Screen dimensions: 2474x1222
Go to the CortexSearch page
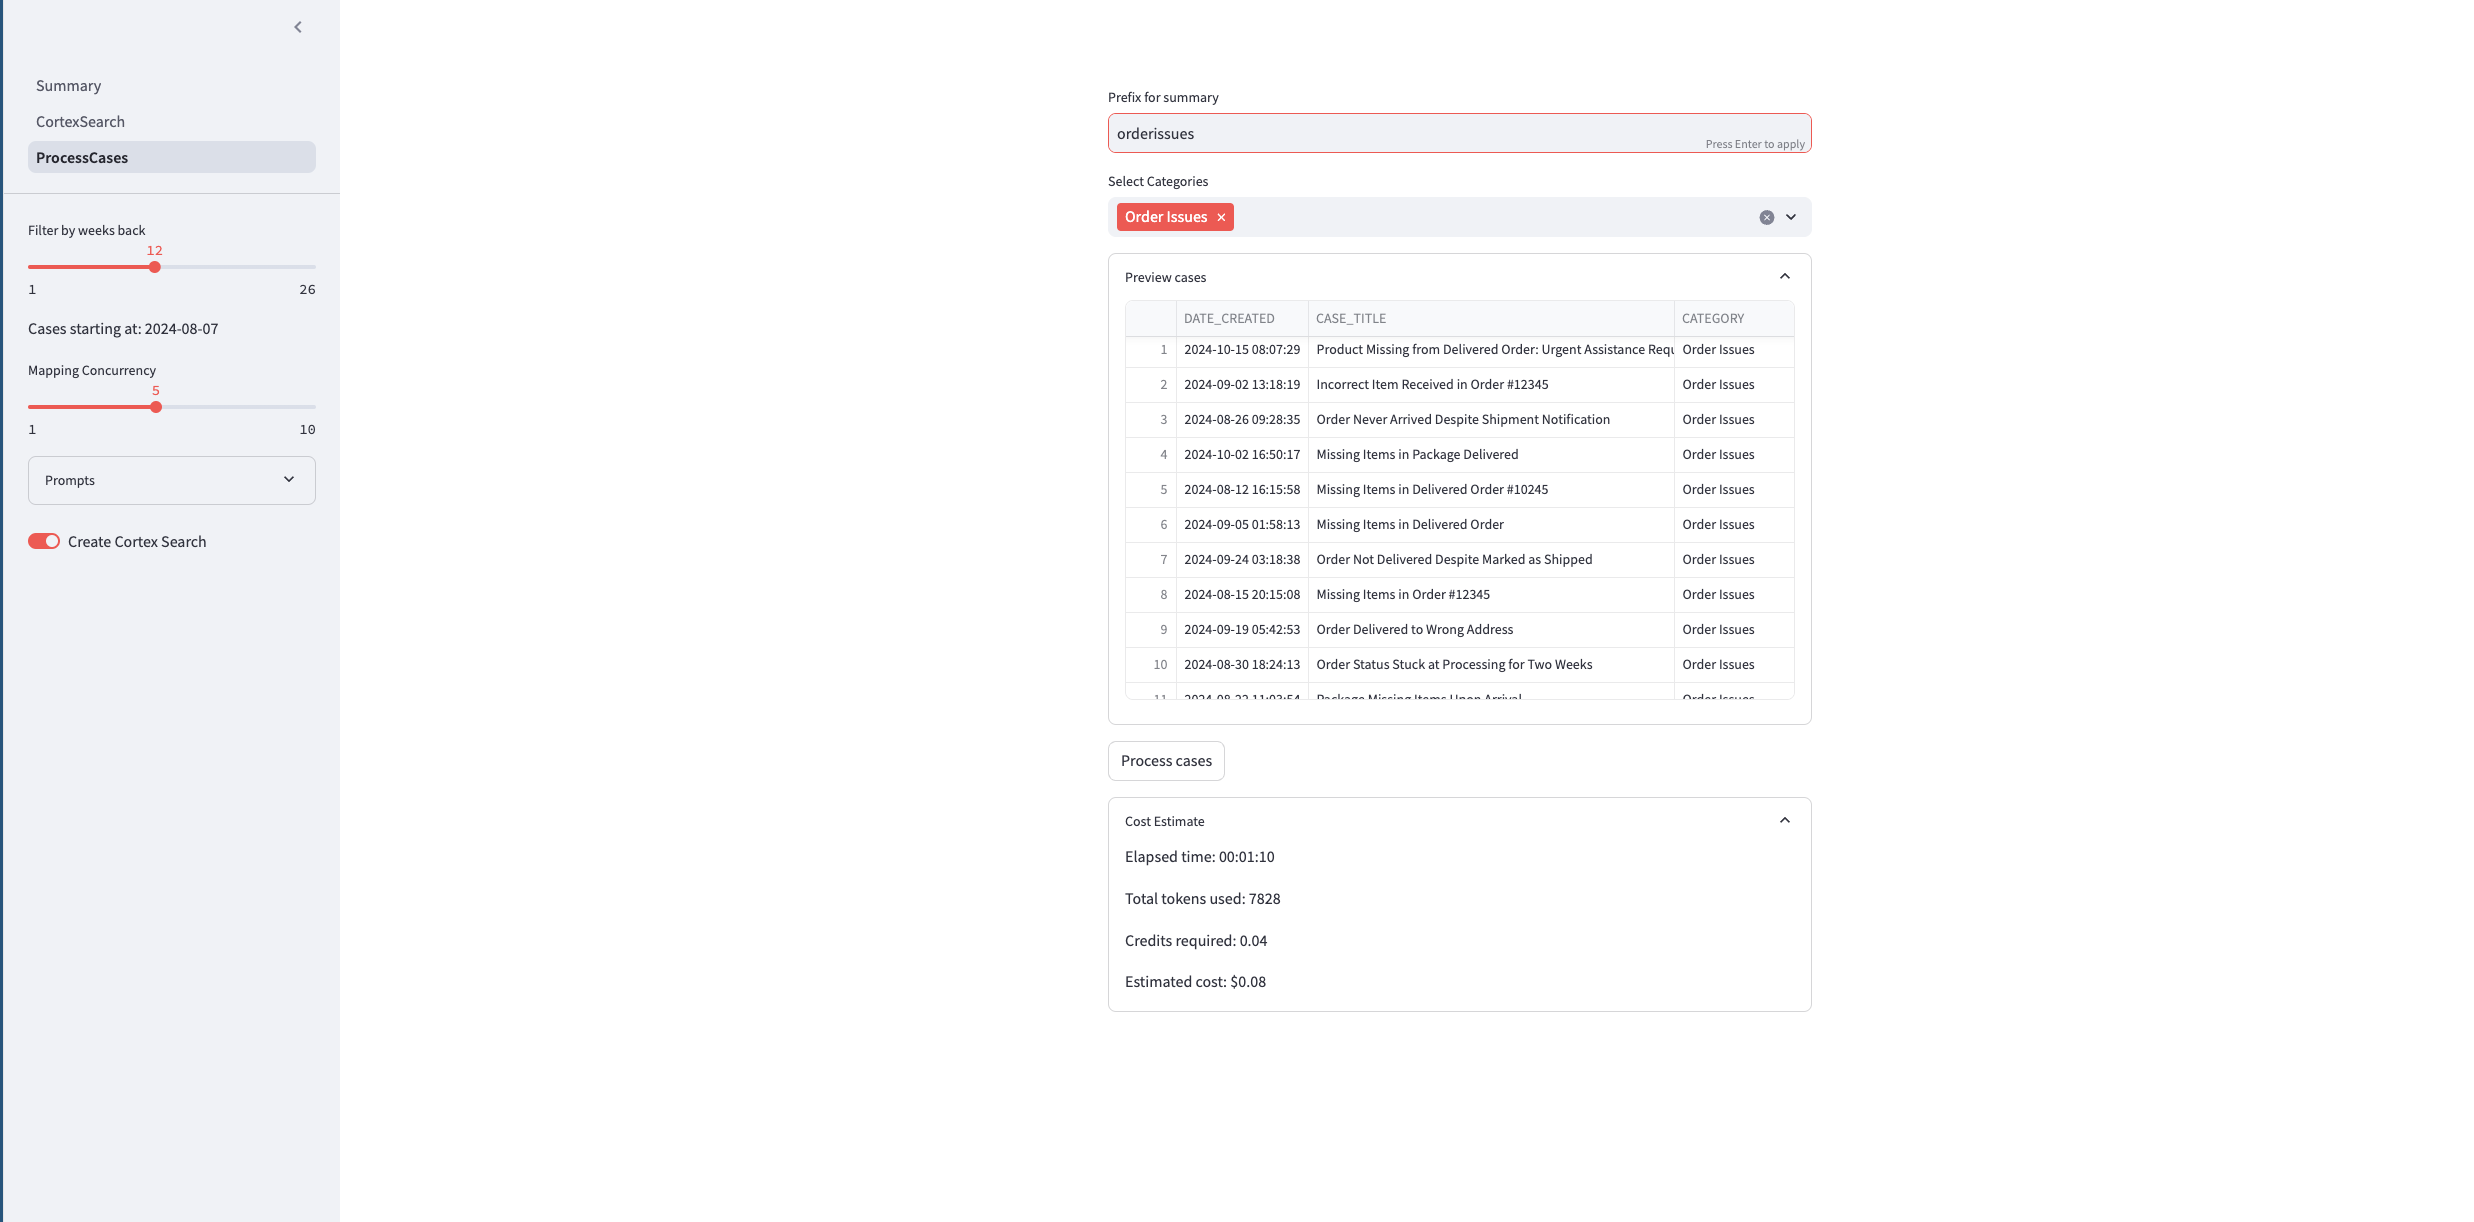(80, 122)
